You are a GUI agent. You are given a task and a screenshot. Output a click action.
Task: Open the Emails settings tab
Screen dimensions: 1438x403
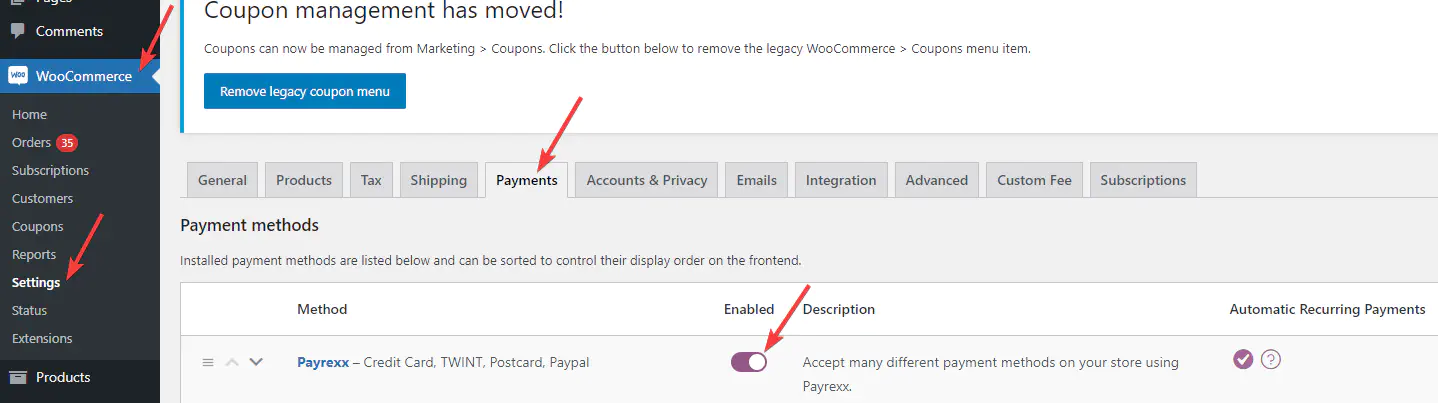tap(756, 180)
